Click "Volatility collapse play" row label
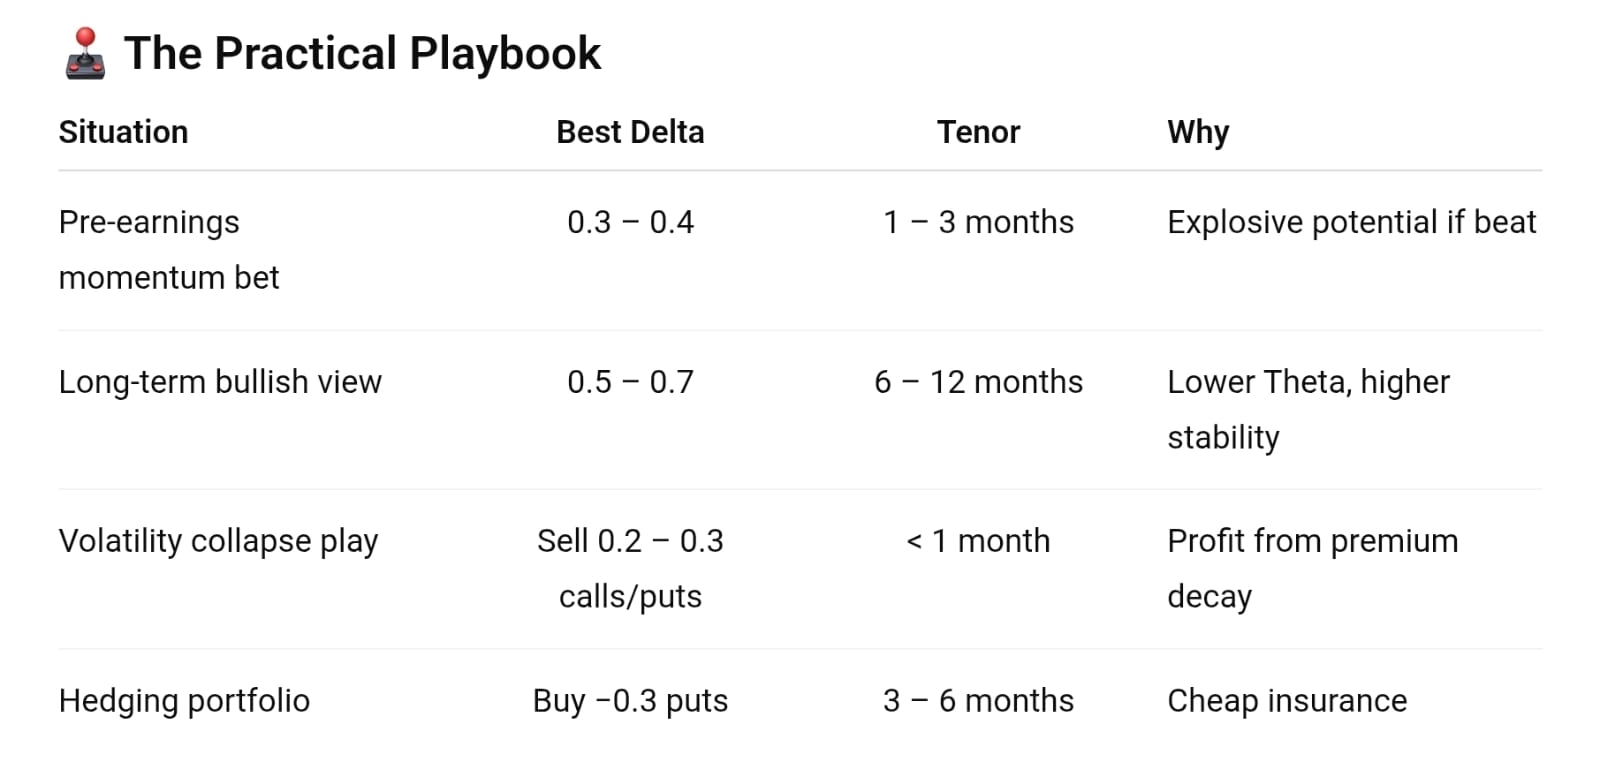Image resolution: width=1600 pixels, height=777 pixels. tap(218, 541)
